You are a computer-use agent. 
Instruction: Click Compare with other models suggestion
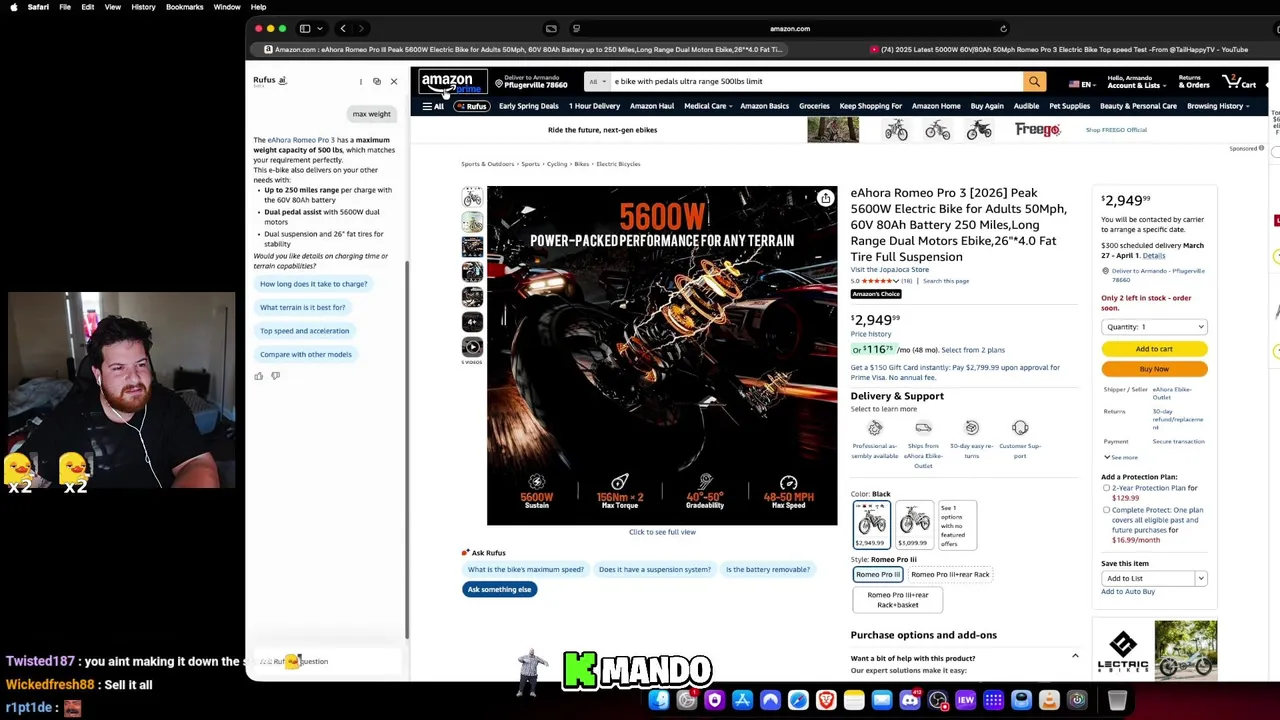click(306, 354)
